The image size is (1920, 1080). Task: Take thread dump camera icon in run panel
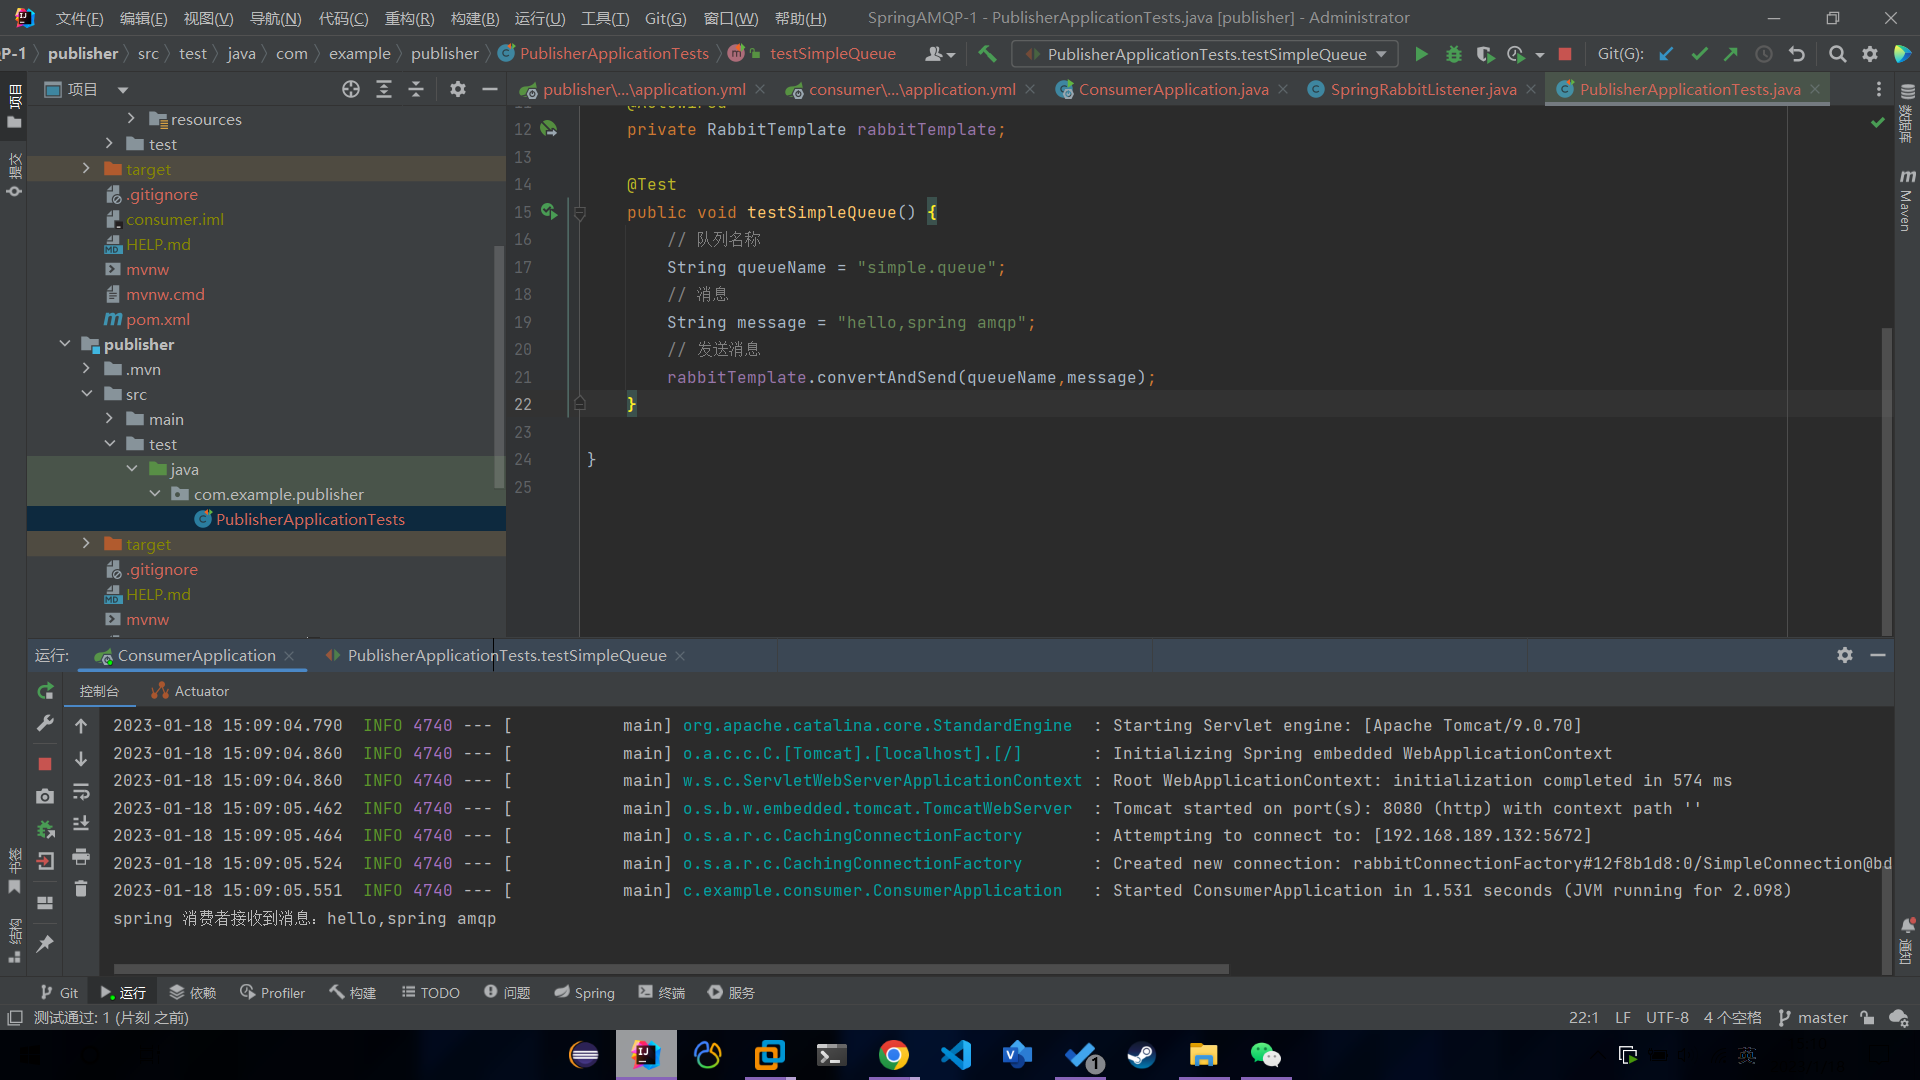pyautogui.click(x=45, y=797)
